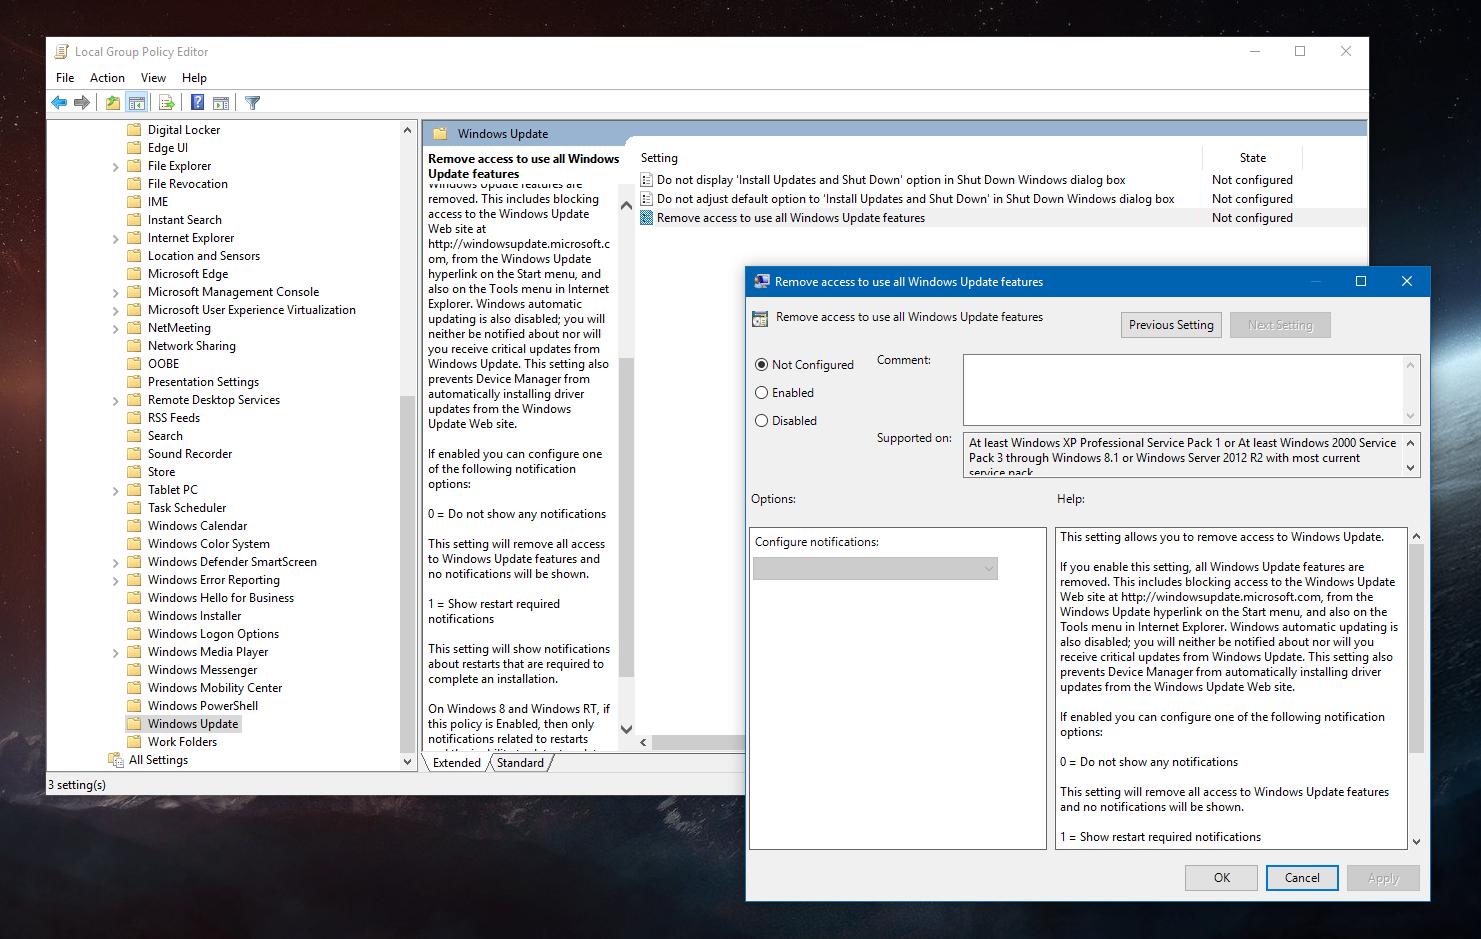1481x939 pixels.
Task: Click the Apply button
Action: (1383, 878)
